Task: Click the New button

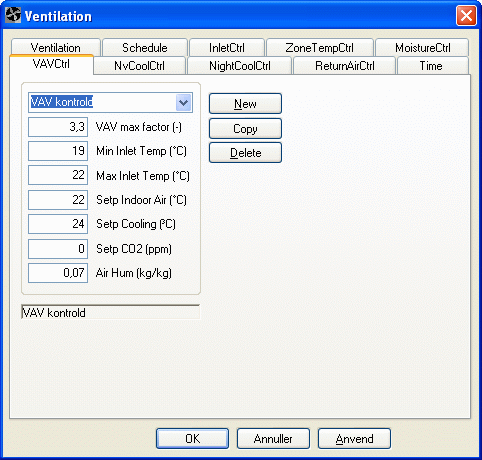Action: [x=245, y=104]
